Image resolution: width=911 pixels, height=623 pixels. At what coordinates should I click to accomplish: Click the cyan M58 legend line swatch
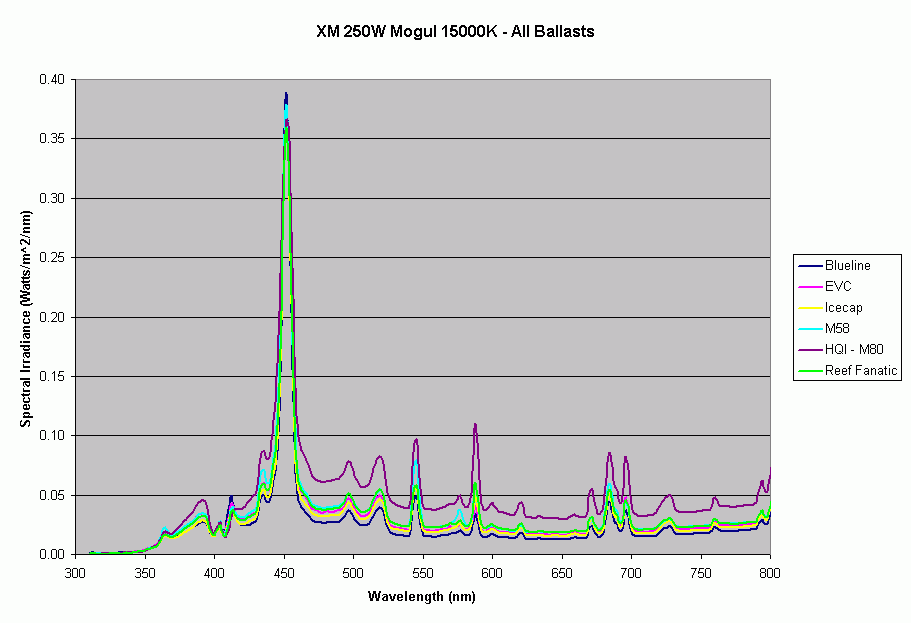click(810, 328)
